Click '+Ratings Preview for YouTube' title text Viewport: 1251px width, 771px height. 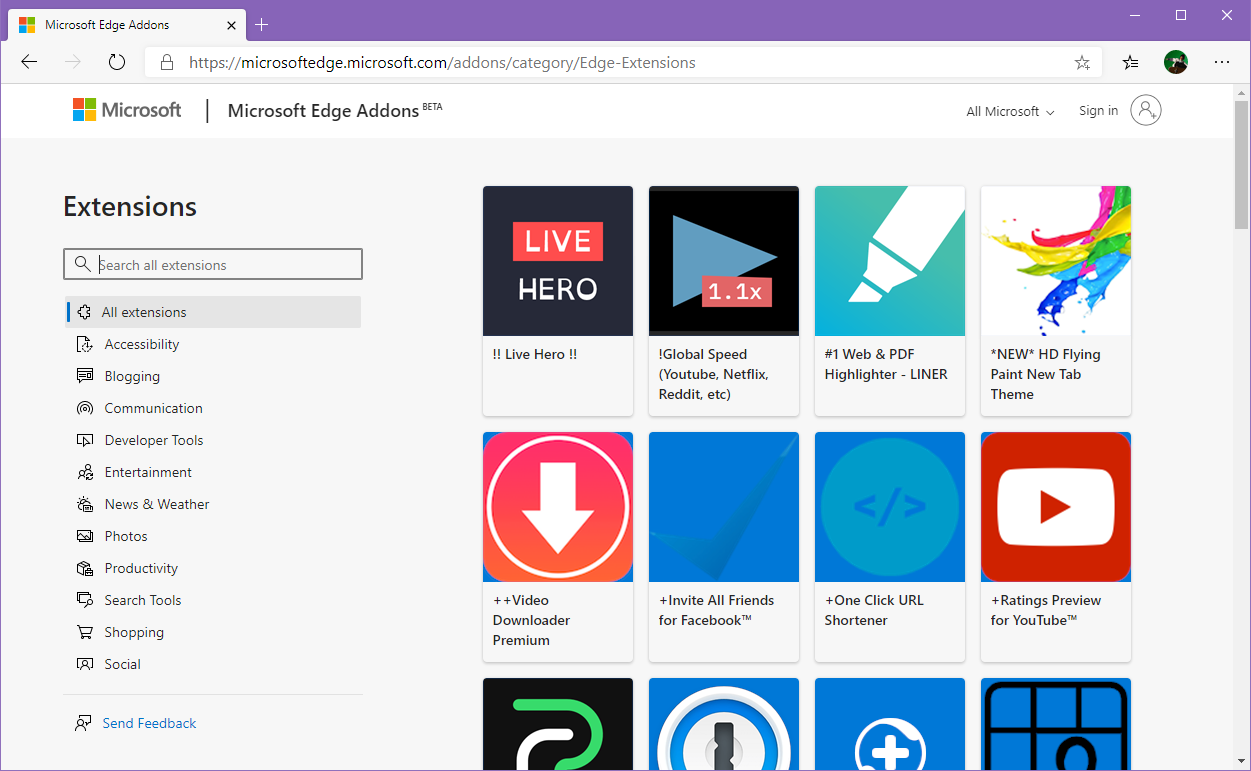[1046, 610]
